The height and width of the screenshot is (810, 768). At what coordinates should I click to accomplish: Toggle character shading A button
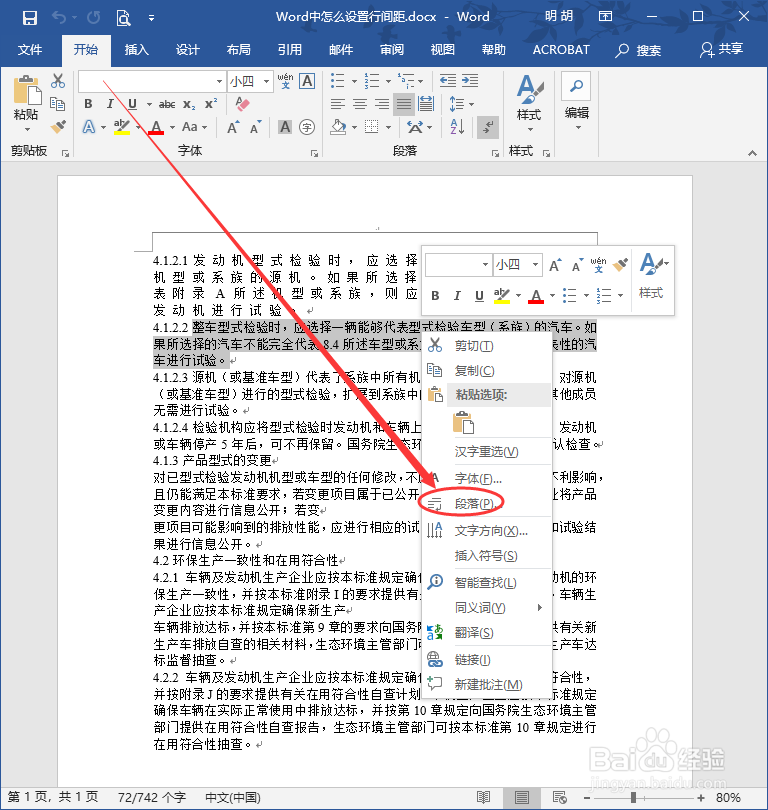(285, 127)
